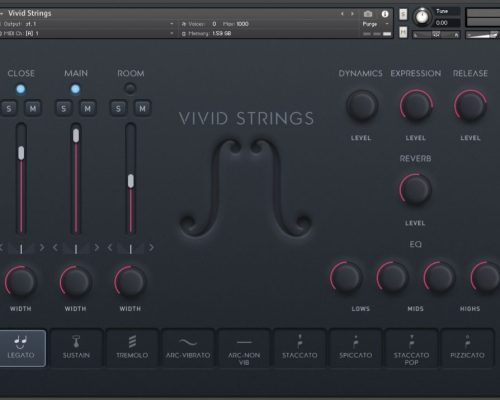Open the instrument info icon
The image size is (500, 400).
click(x=385, y=14)
